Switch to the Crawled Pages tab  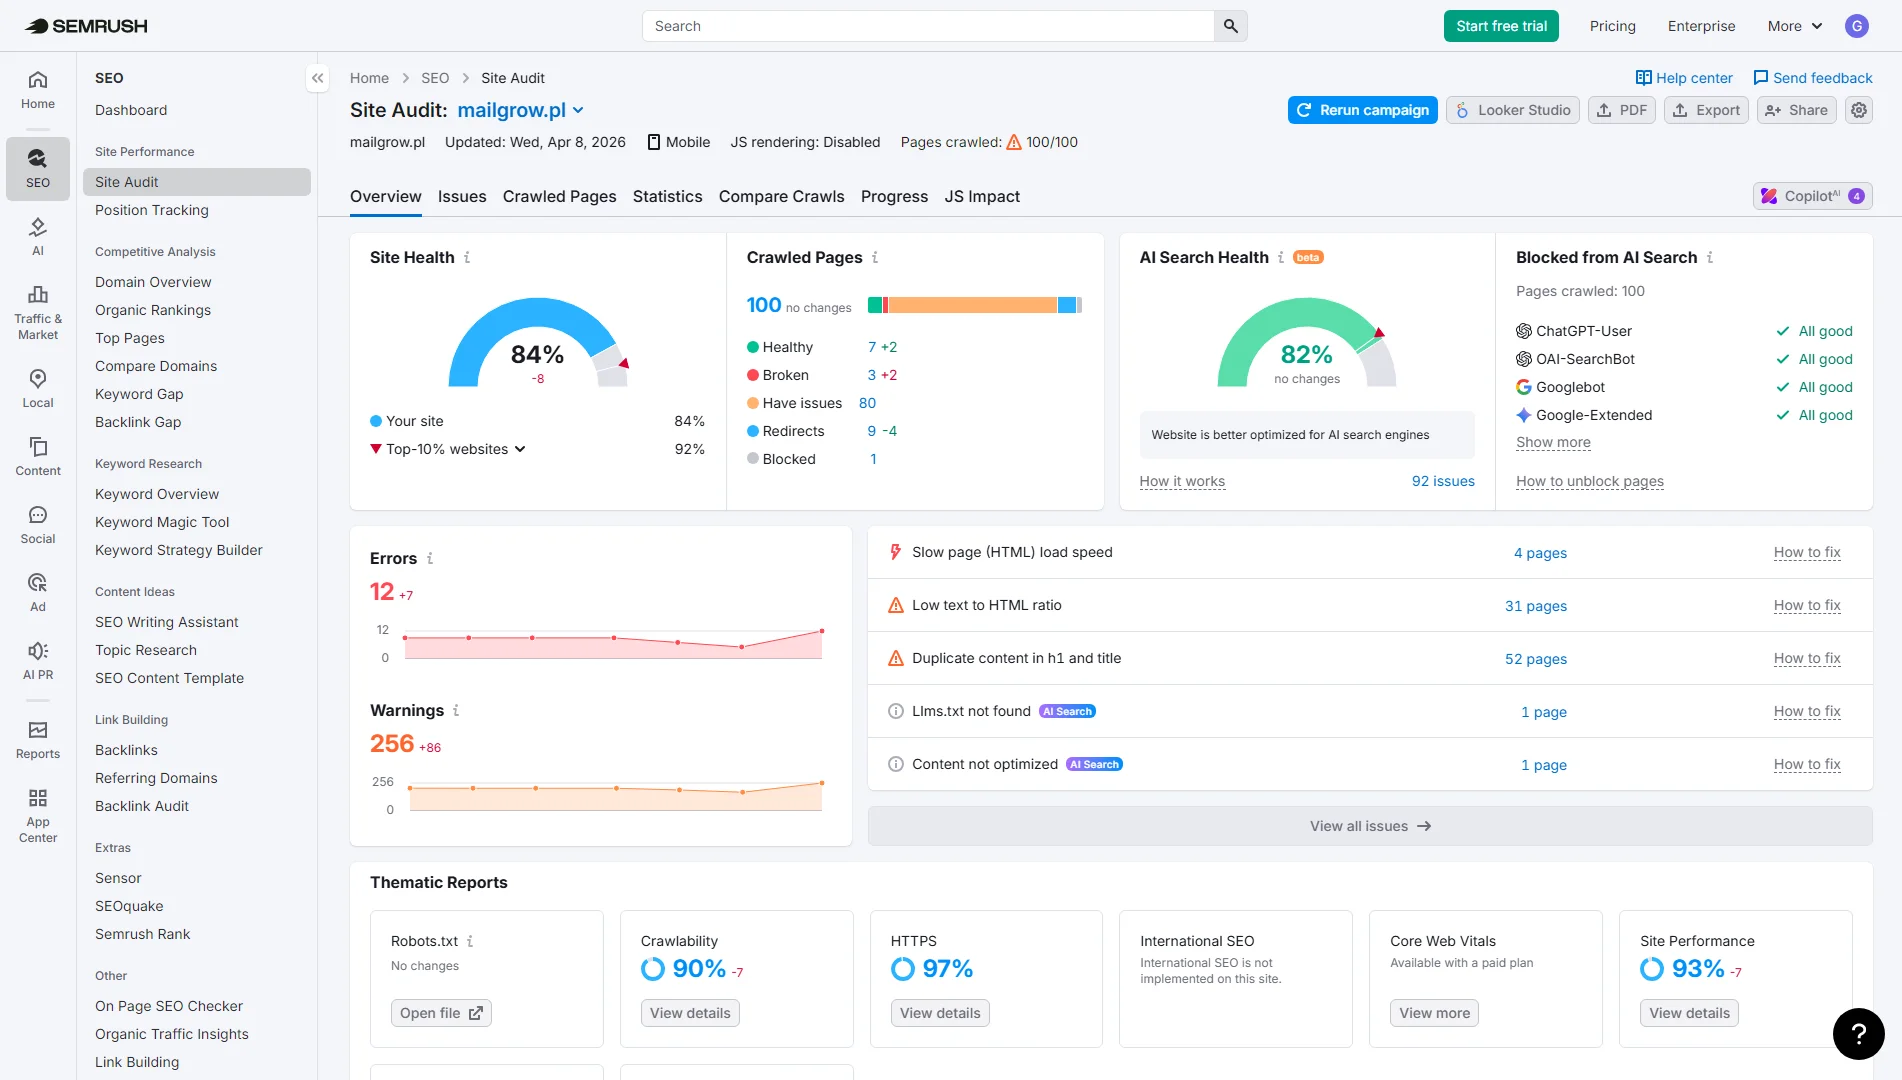[x=559, y=196]
